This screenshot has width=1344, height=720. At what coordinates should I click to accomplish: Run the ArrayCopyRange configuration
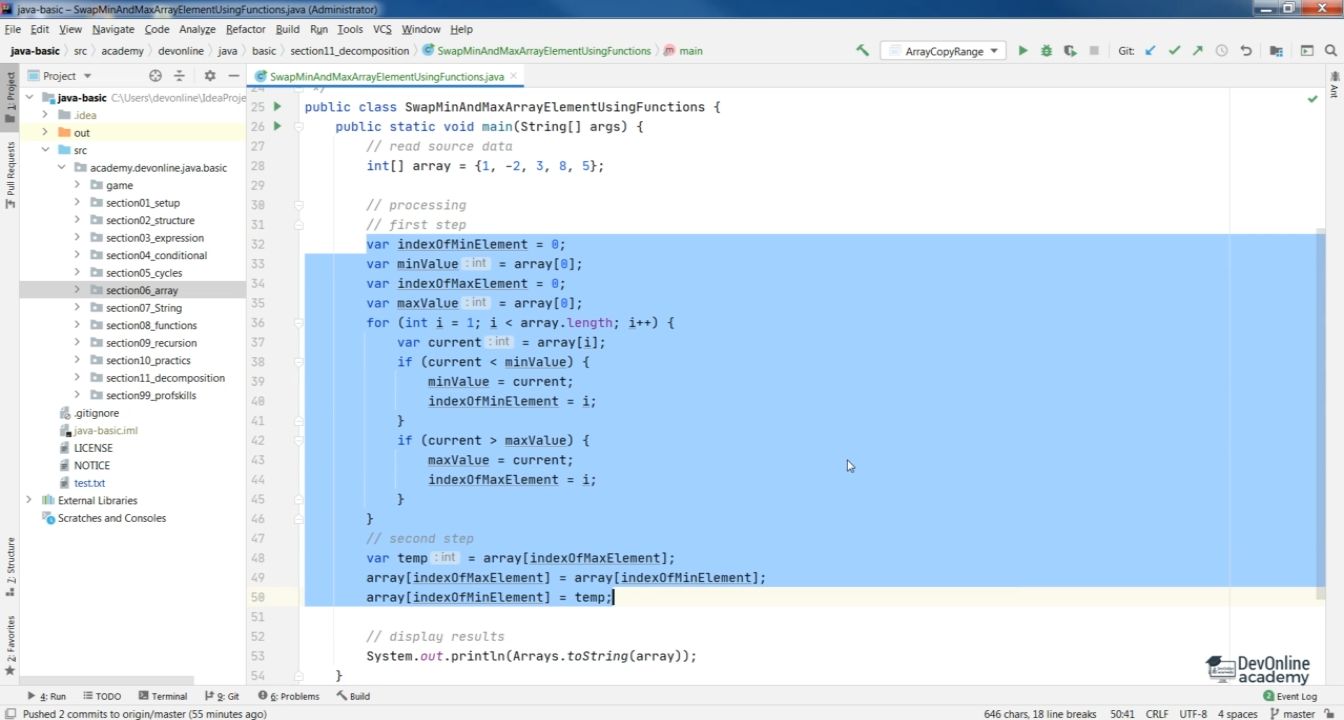click(1022, 51)
